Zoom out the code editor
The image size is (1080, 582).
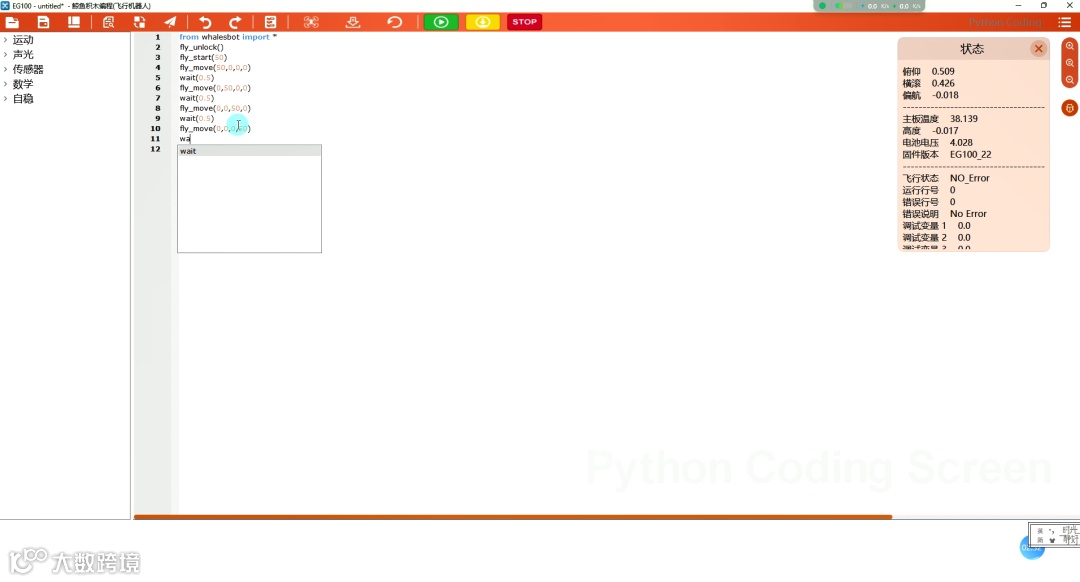click(x=1070, y=80)
